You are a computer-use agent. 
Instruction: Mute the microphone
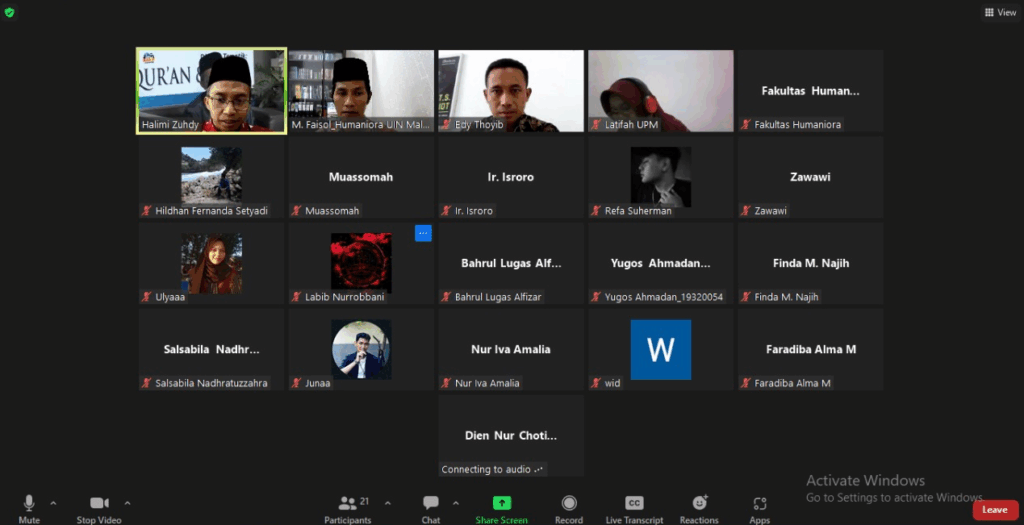tap(29, 503)
